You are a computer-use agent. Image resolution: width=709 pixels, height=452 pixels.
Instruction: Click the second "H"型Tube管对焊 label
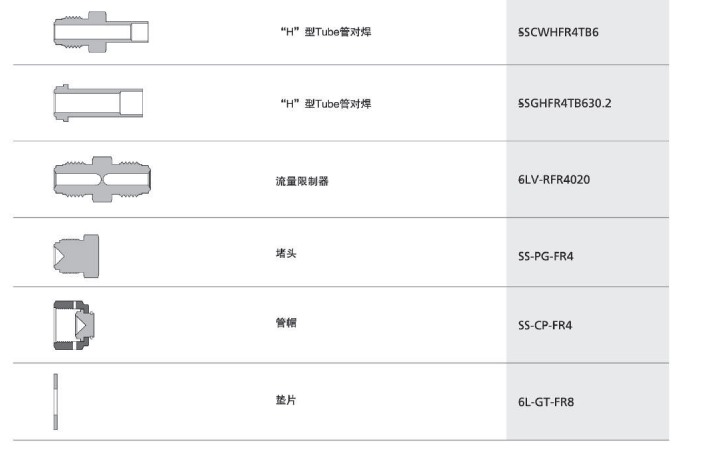[326, 104]
